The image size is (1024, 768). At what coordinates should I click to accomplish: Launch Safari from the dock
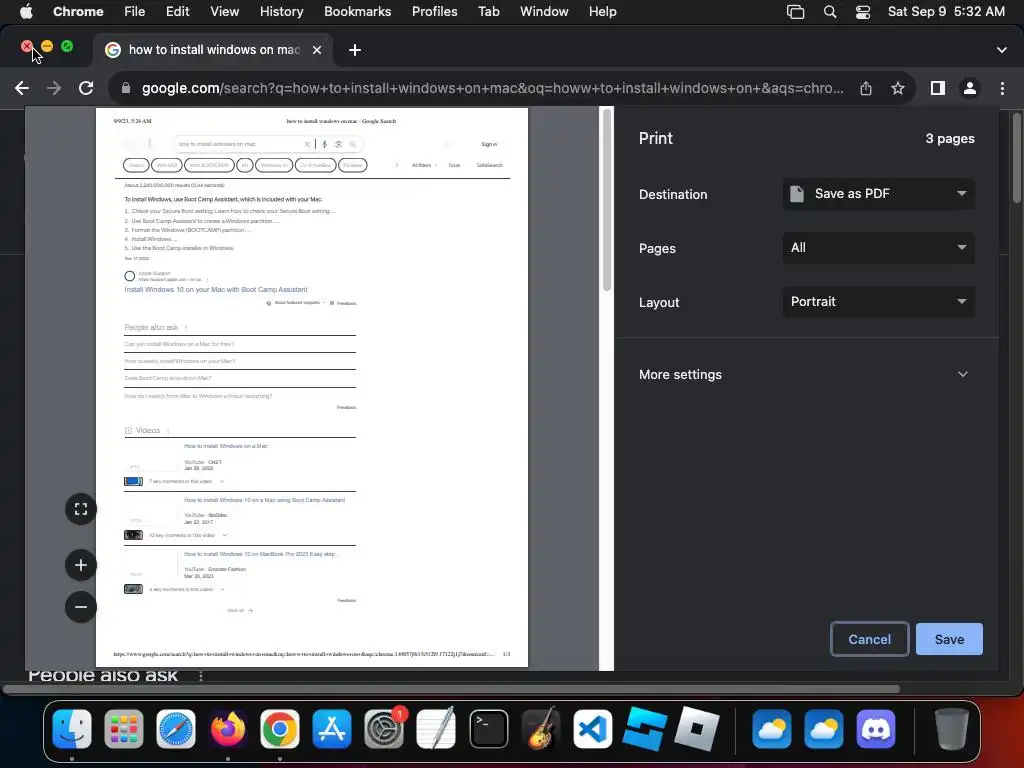176,729
